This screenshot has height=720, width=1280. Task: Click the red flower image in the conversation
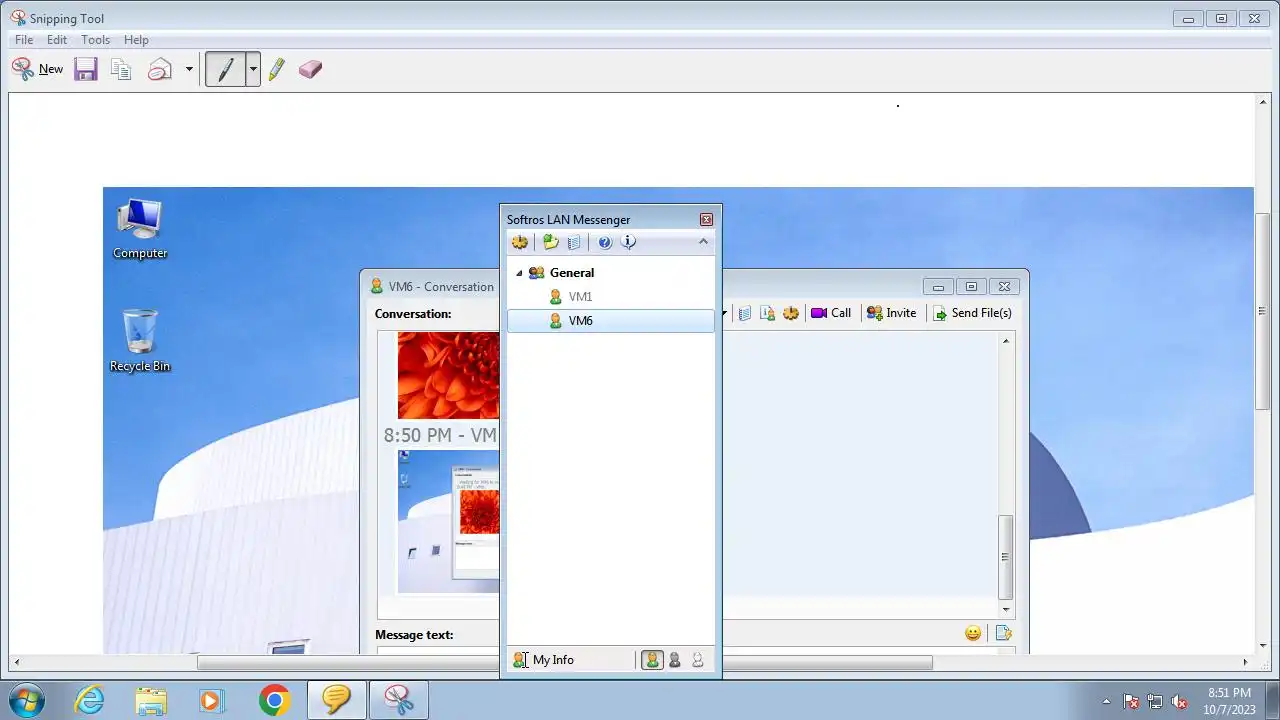click(448, 375)
